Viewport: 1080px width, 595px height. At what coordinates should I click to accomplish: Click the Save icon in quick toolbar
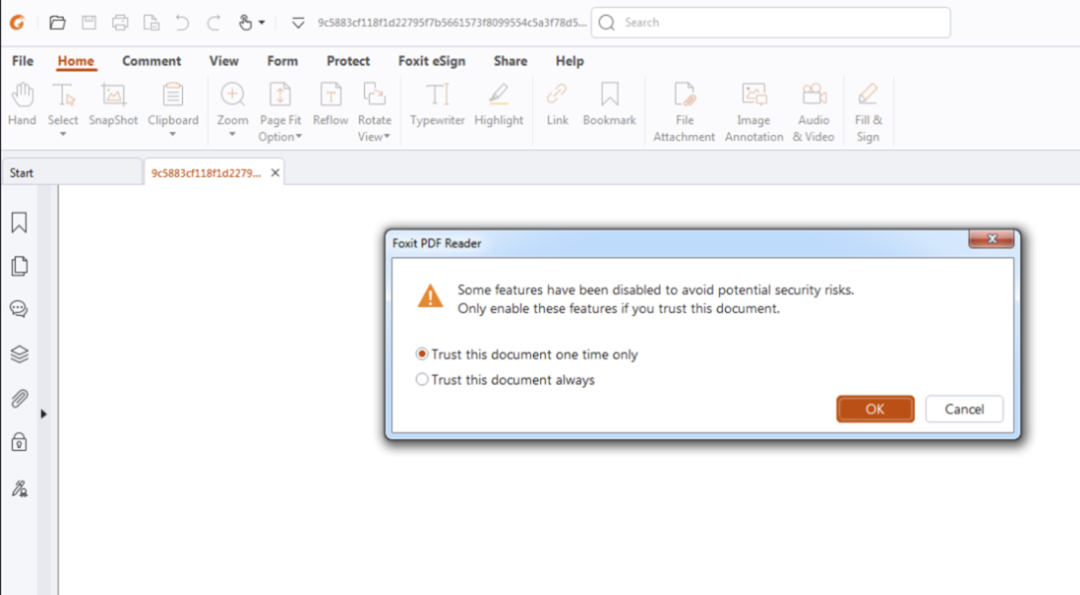(89, 23)
